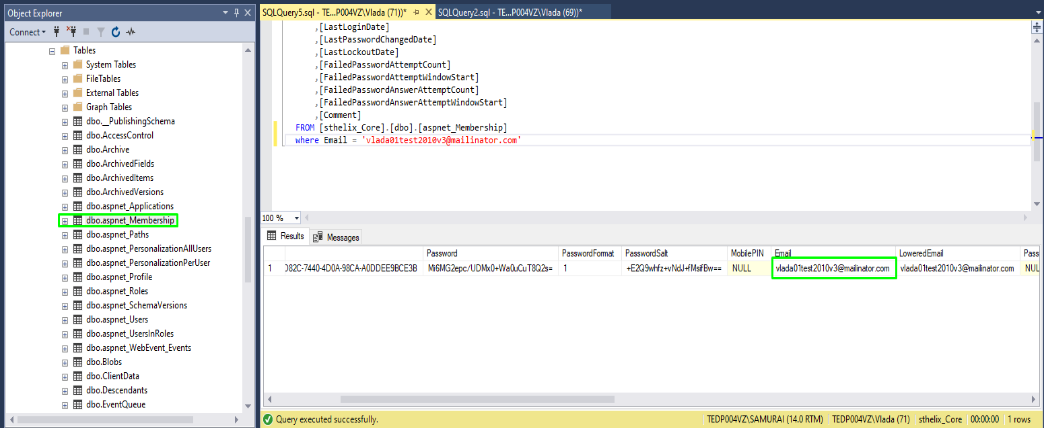Viewport: 1044px width, 428px height.
Task: Close the SQLQuery5.sql tab
Action: pyautogui.click(x=427, y=13)
